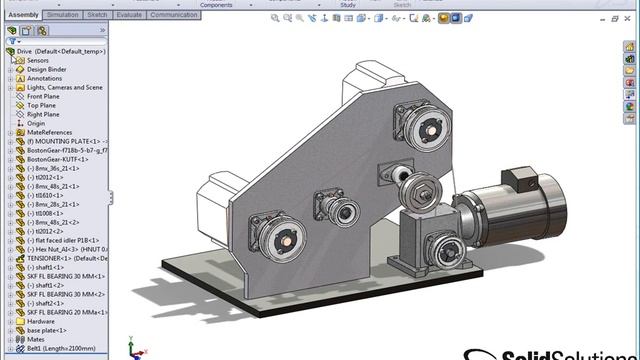Click the electric motor in the 3D model
The width and height of the screenshot is (640, 360).
(x=515, y=208)
